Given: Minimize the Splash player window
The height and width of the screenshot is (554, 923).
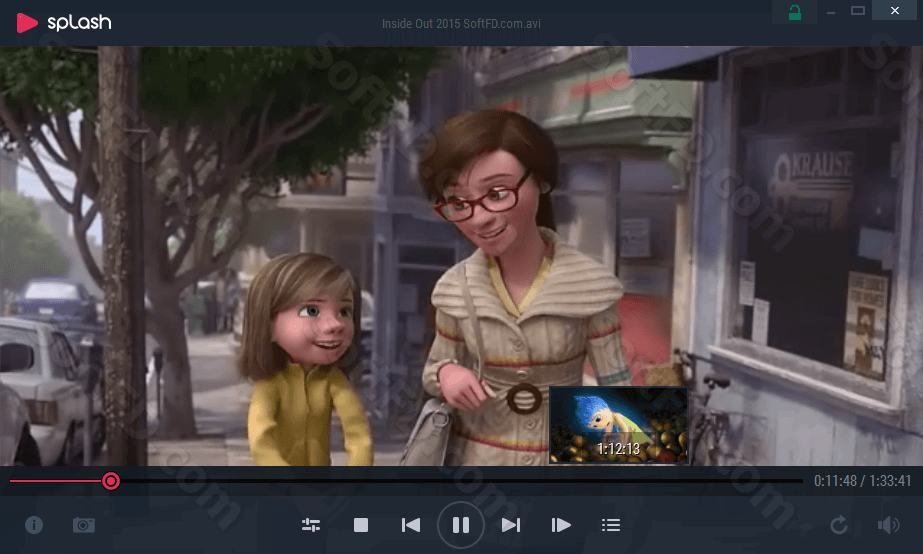Looking at the screenshot, I should click(x=831, y=11).
